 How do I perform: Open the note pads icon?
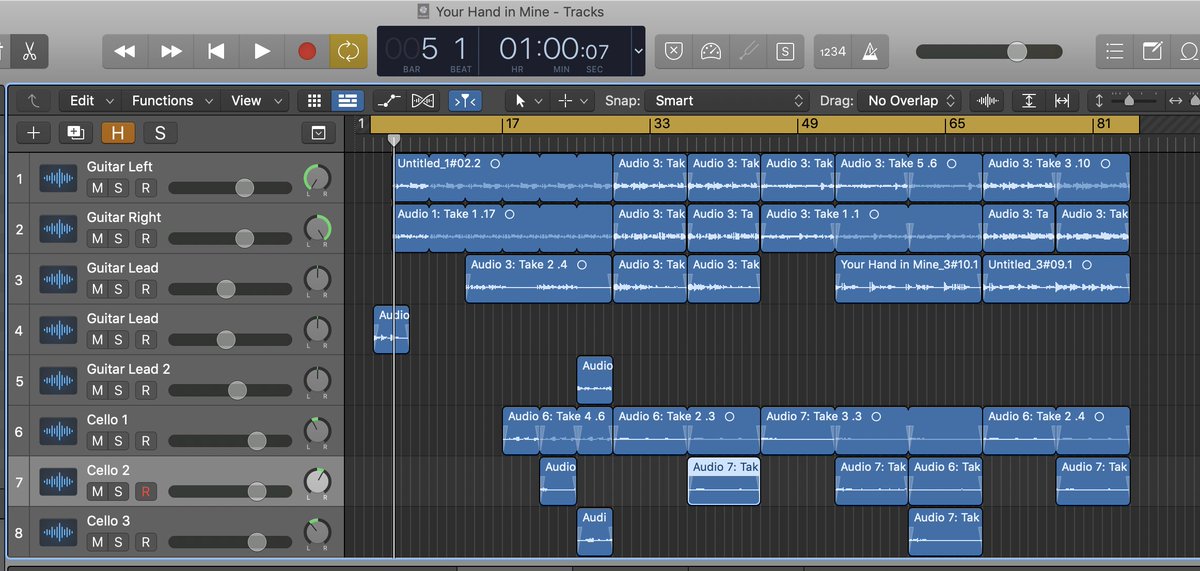click(1152, 51)
